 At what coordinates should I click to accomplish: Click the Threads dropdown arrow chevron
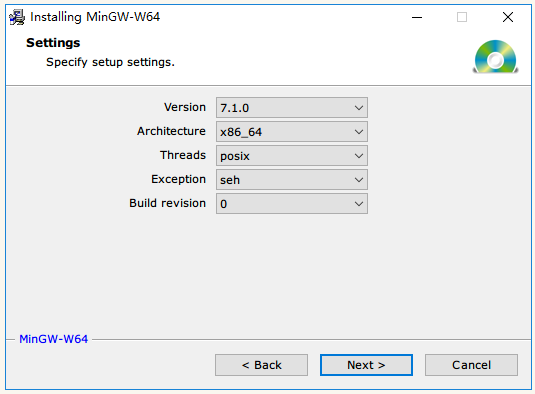pyautogui.click(x=359, y=156)
